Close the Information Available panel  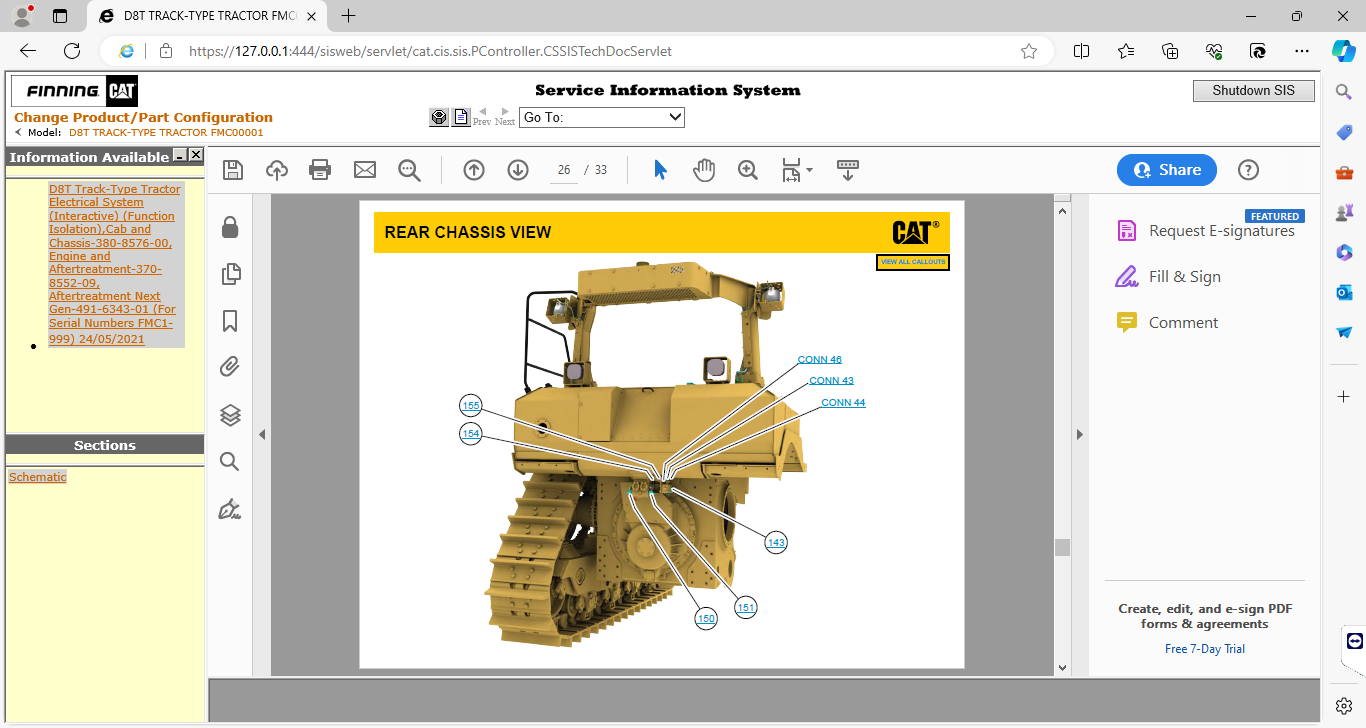click(196, 155)
